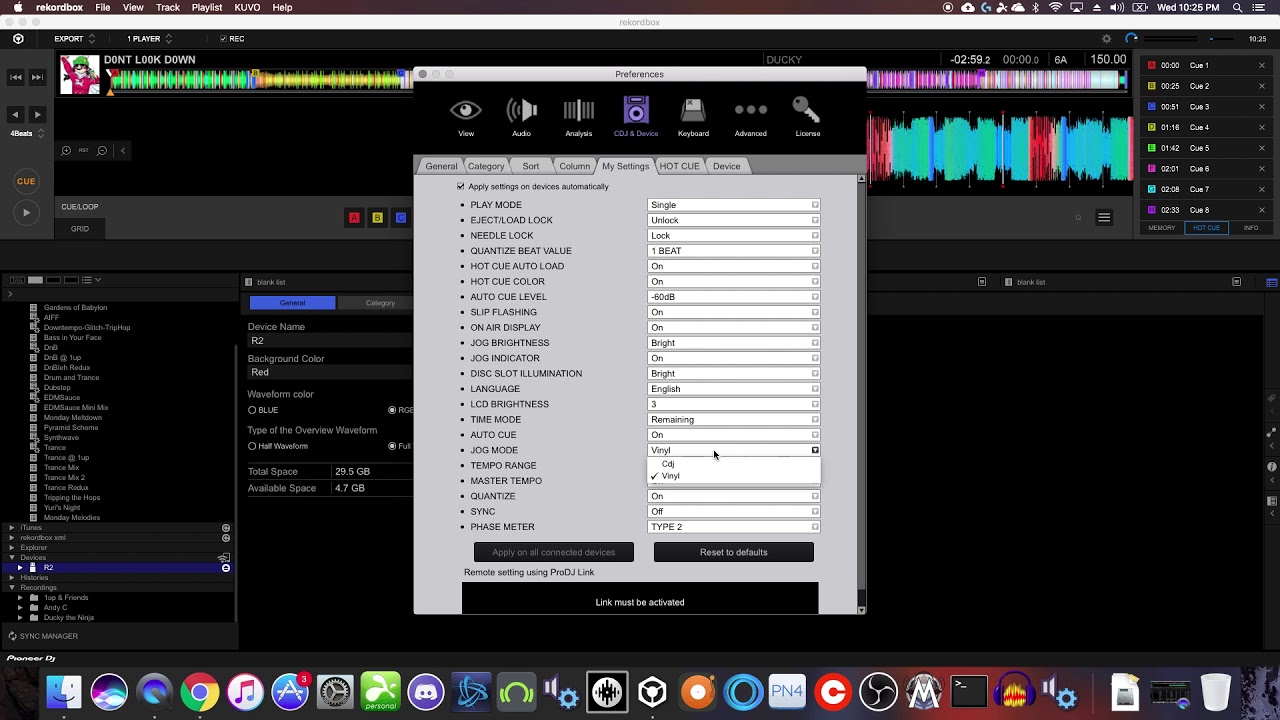Click the track artwork thumbnail
1280x720 pixels.
tap(80, 74)
